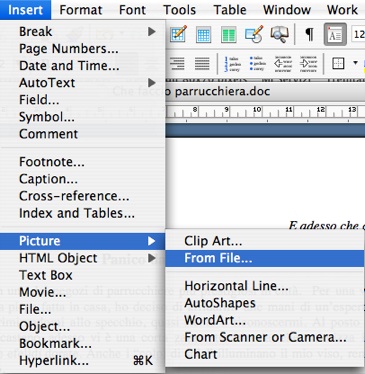
Task: Select Field... in the Insert menu
Action: click(83, 100)
